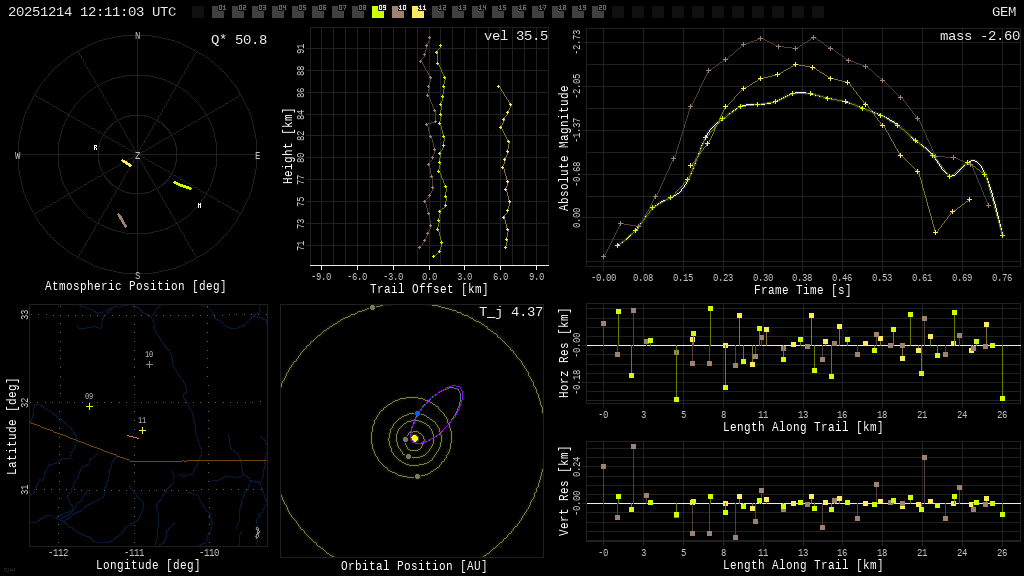Click station 09 cross marker on map

pos(89,406)
